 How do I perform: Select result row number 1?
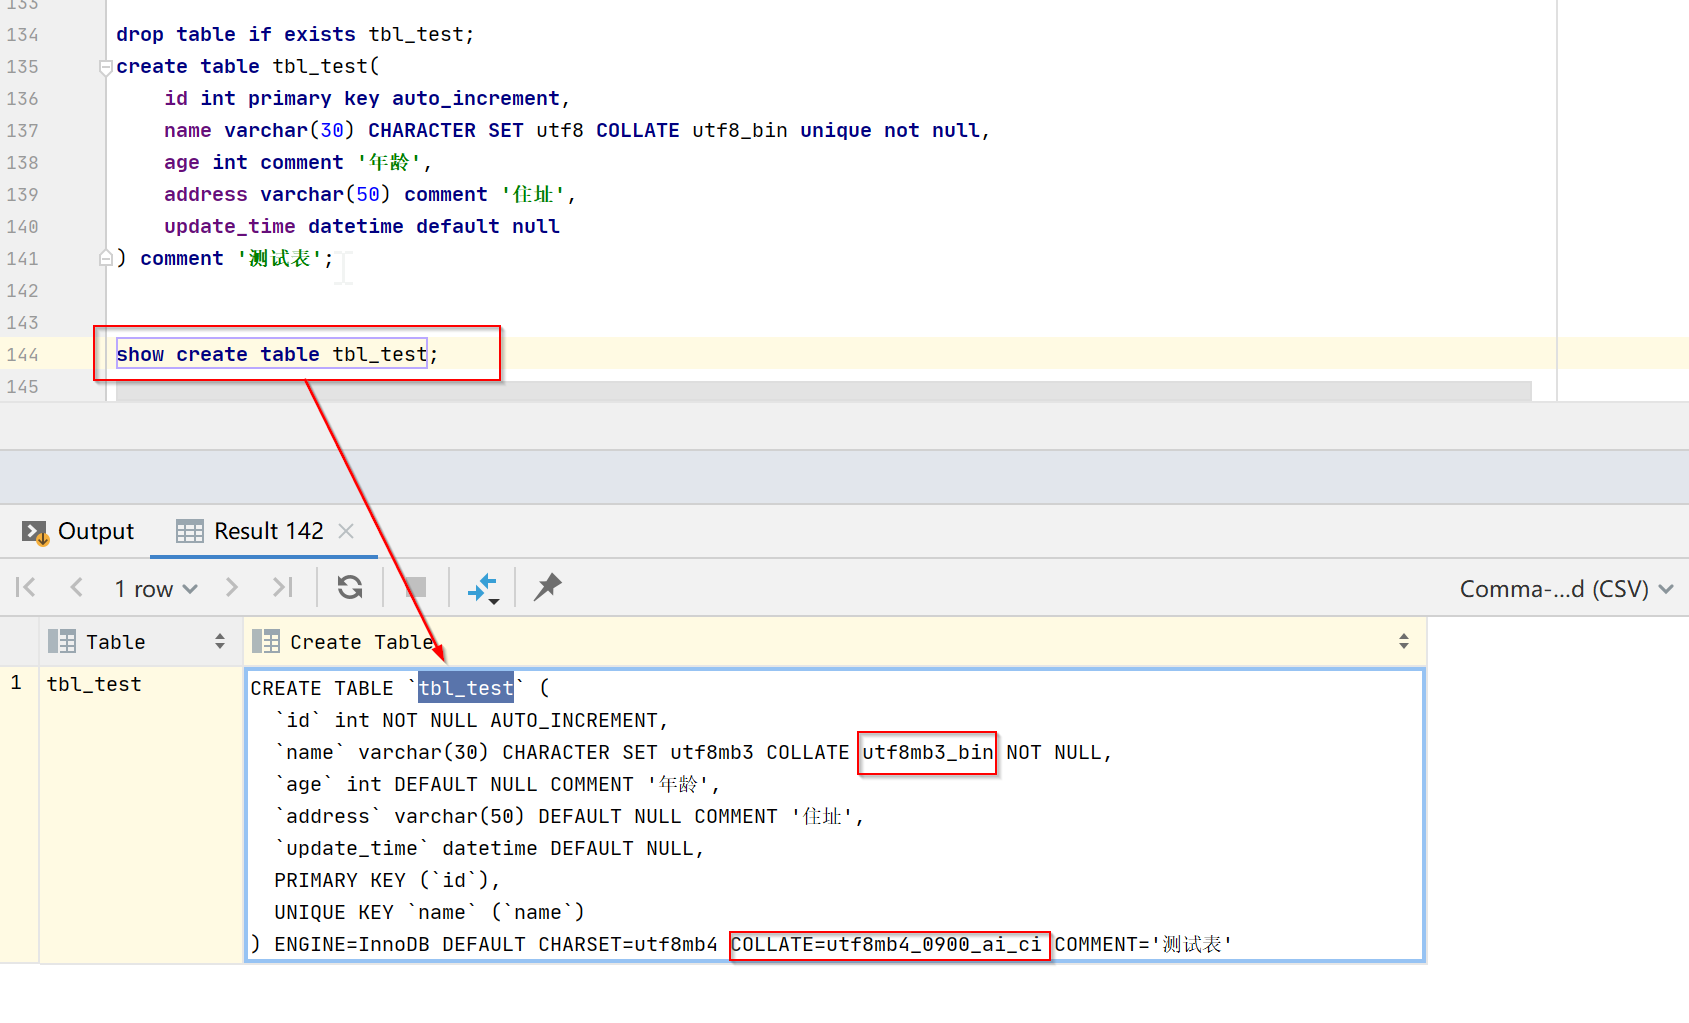tap(17, 684)
